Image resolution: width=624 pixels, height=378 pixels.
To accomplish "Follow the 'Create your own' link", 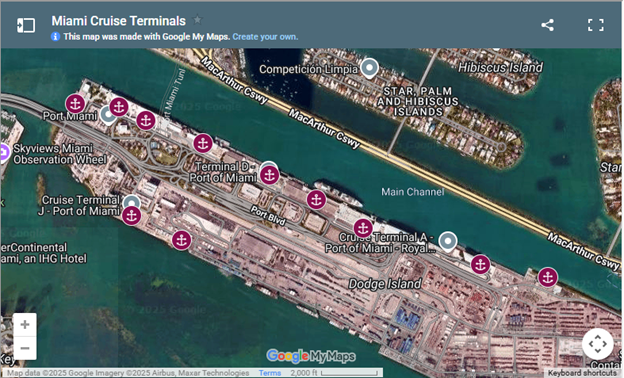I will click(x=265, y=37).
